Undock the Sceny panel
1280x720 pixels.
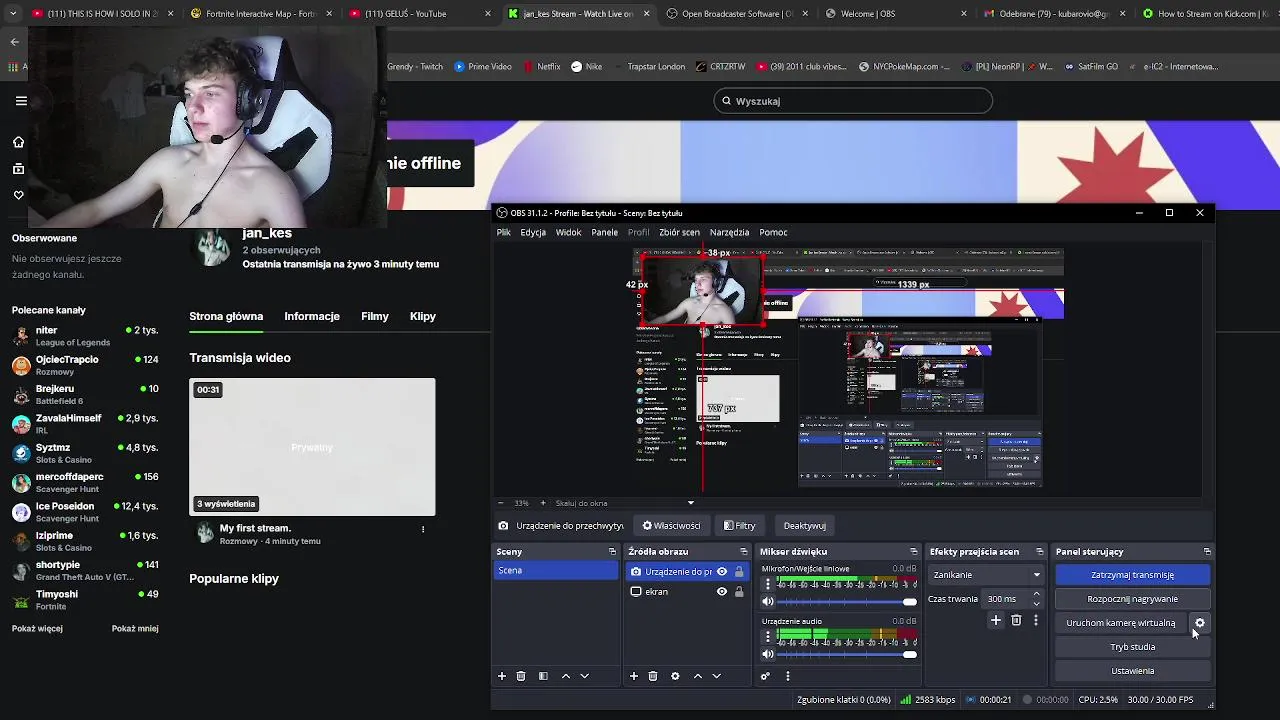coord(612,552)
